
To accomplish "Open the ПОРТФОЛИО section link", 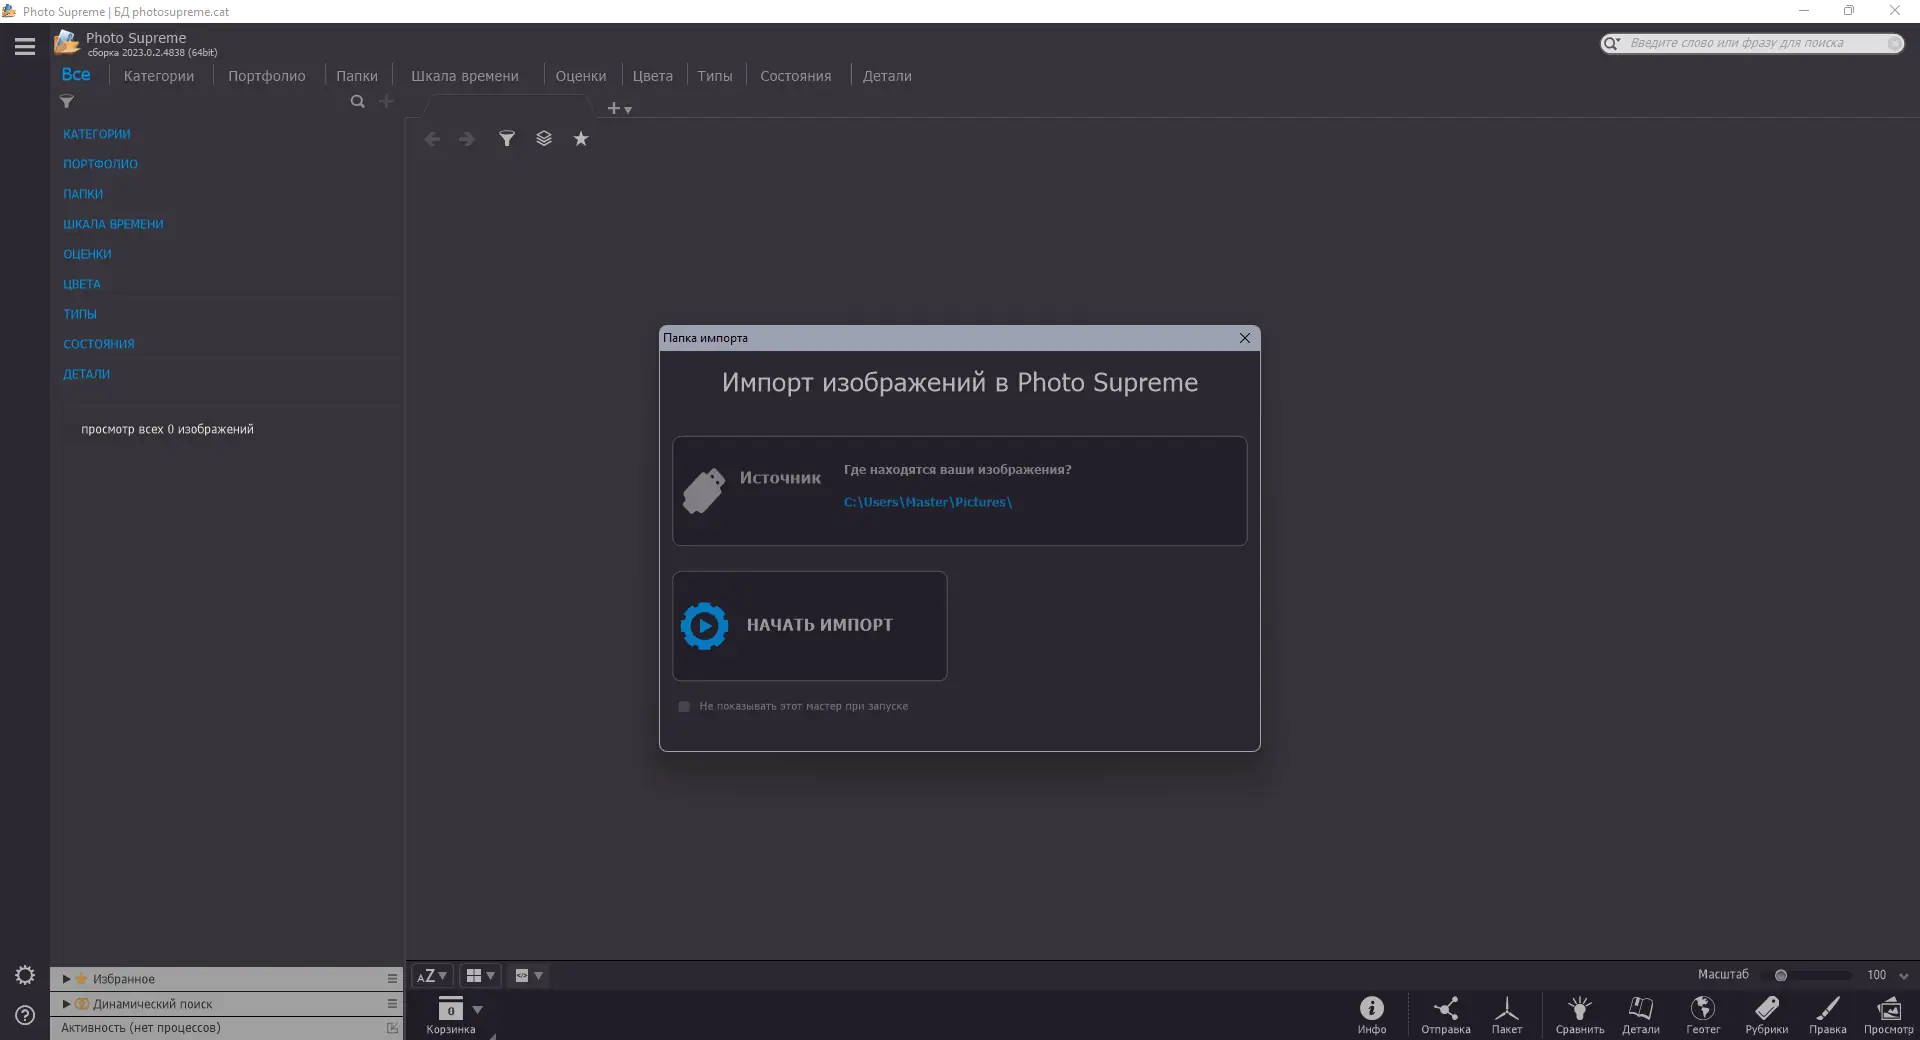I will pos(101,164).
